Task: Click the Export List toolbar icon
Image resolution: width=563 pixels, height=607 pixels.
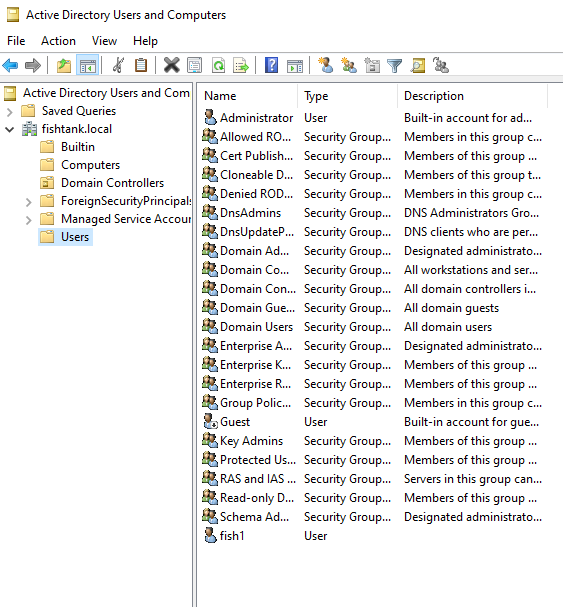Action: coord(241,65)
